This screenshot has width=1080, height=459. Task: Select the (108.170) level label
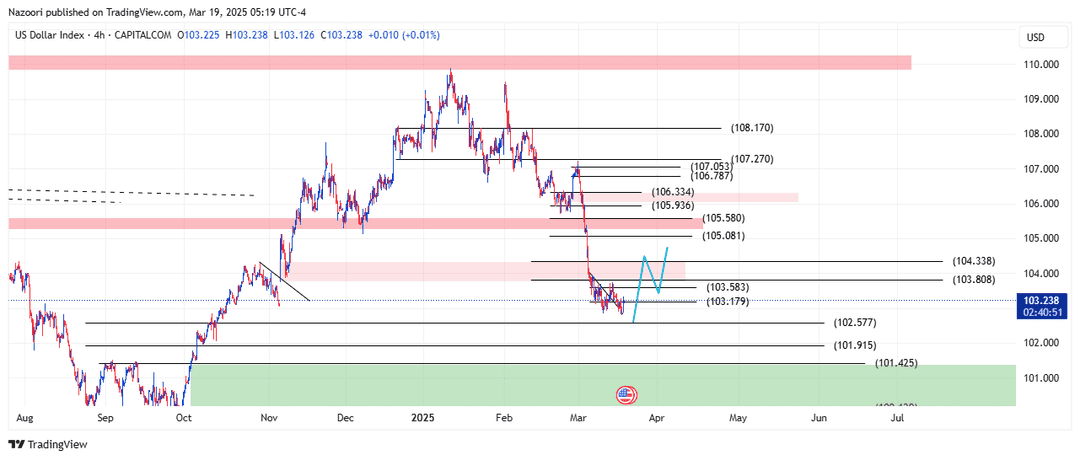coord(750,128)
